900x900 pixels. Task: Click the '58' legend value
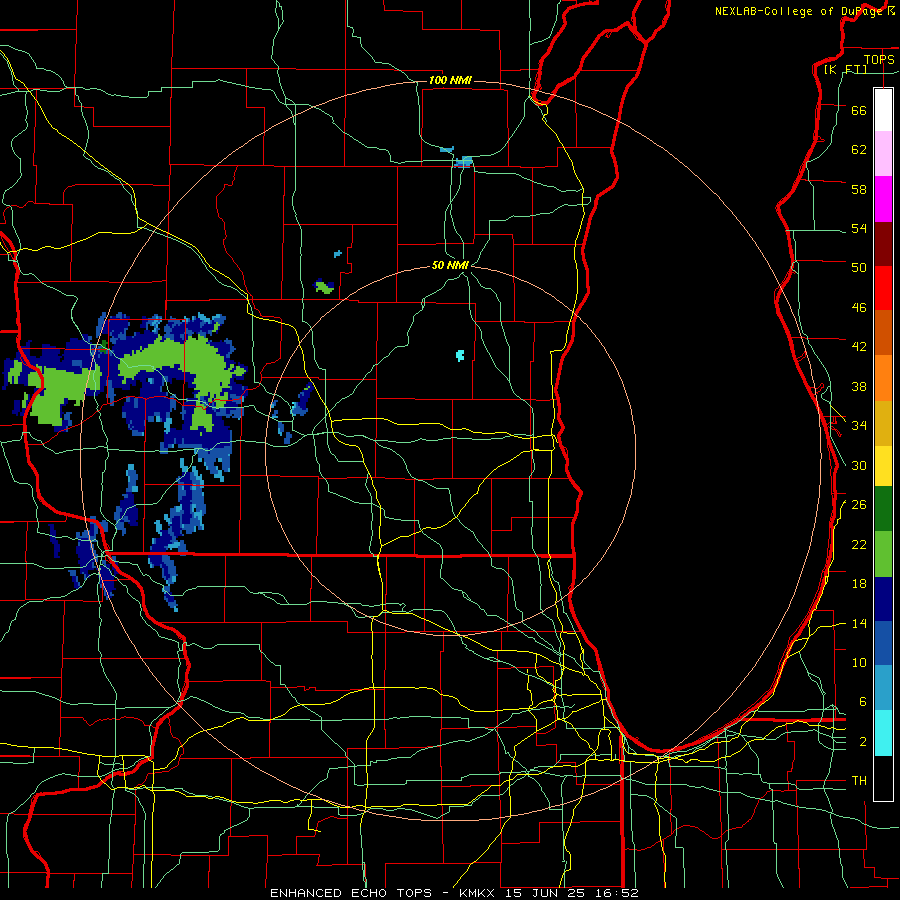tap(859, 189)
